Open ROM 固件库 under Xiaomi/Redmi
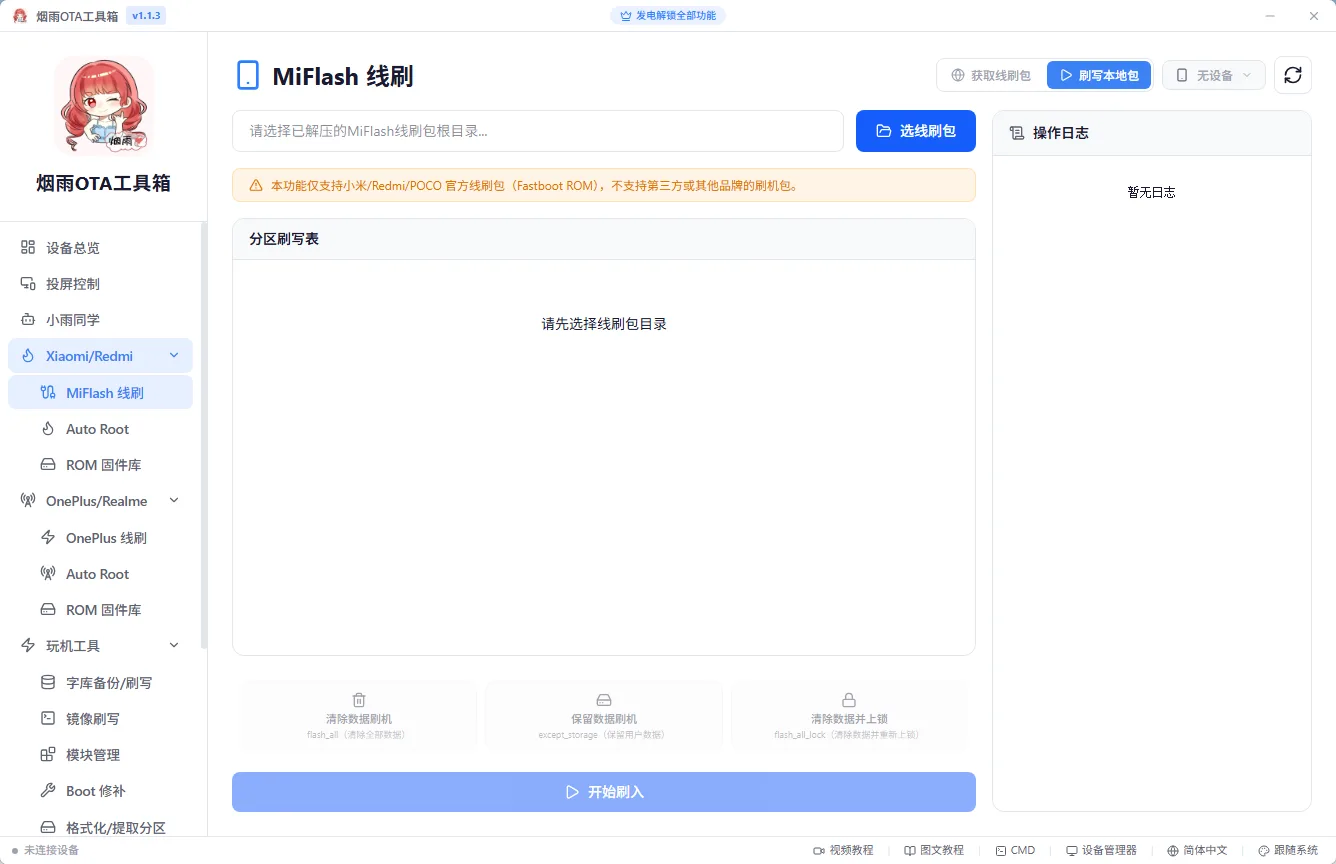The width and height of the screenshot is (1336, 864). pos(100,465)
